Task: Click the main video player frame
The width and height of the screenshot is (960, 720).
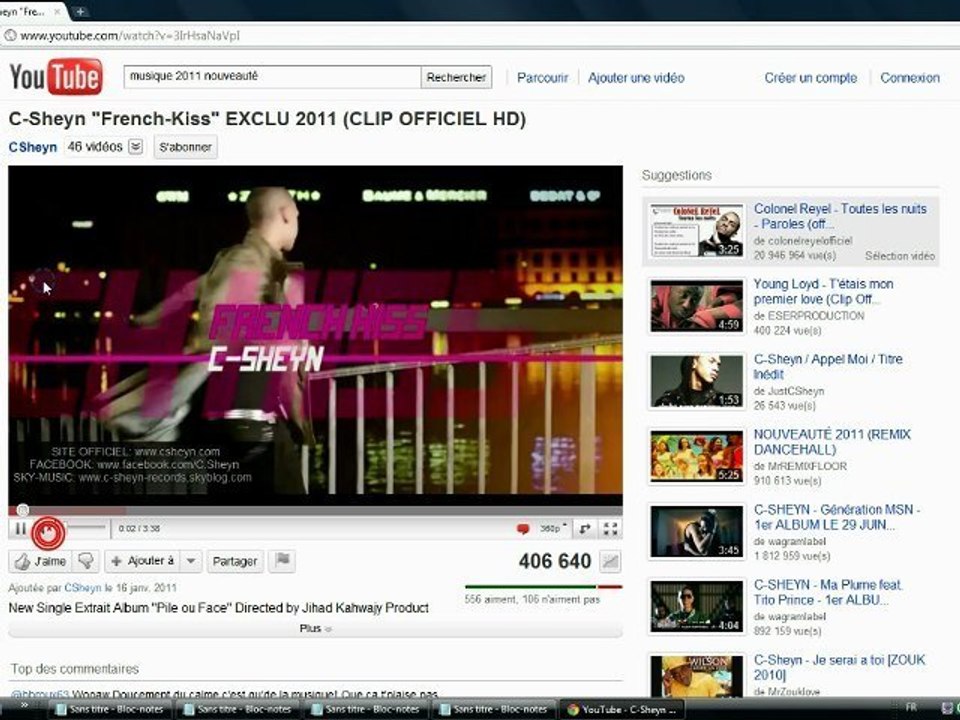Action: (x=315, y=335)
